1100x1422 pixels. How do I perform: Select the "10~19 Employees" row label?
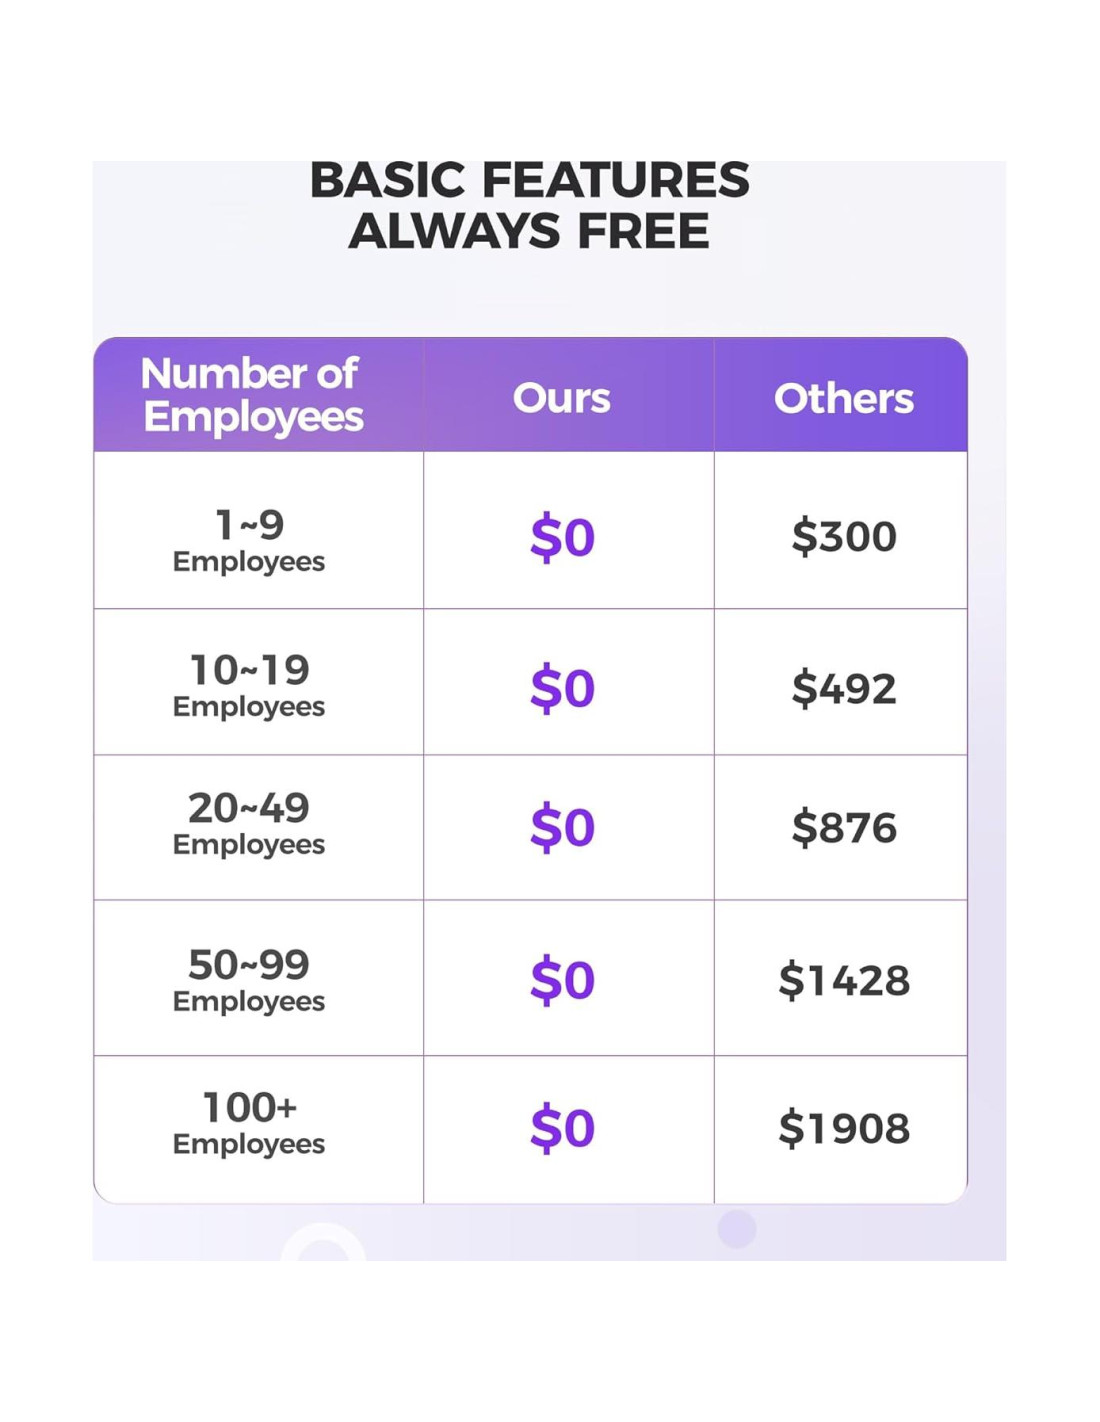[x=249, y=685]
